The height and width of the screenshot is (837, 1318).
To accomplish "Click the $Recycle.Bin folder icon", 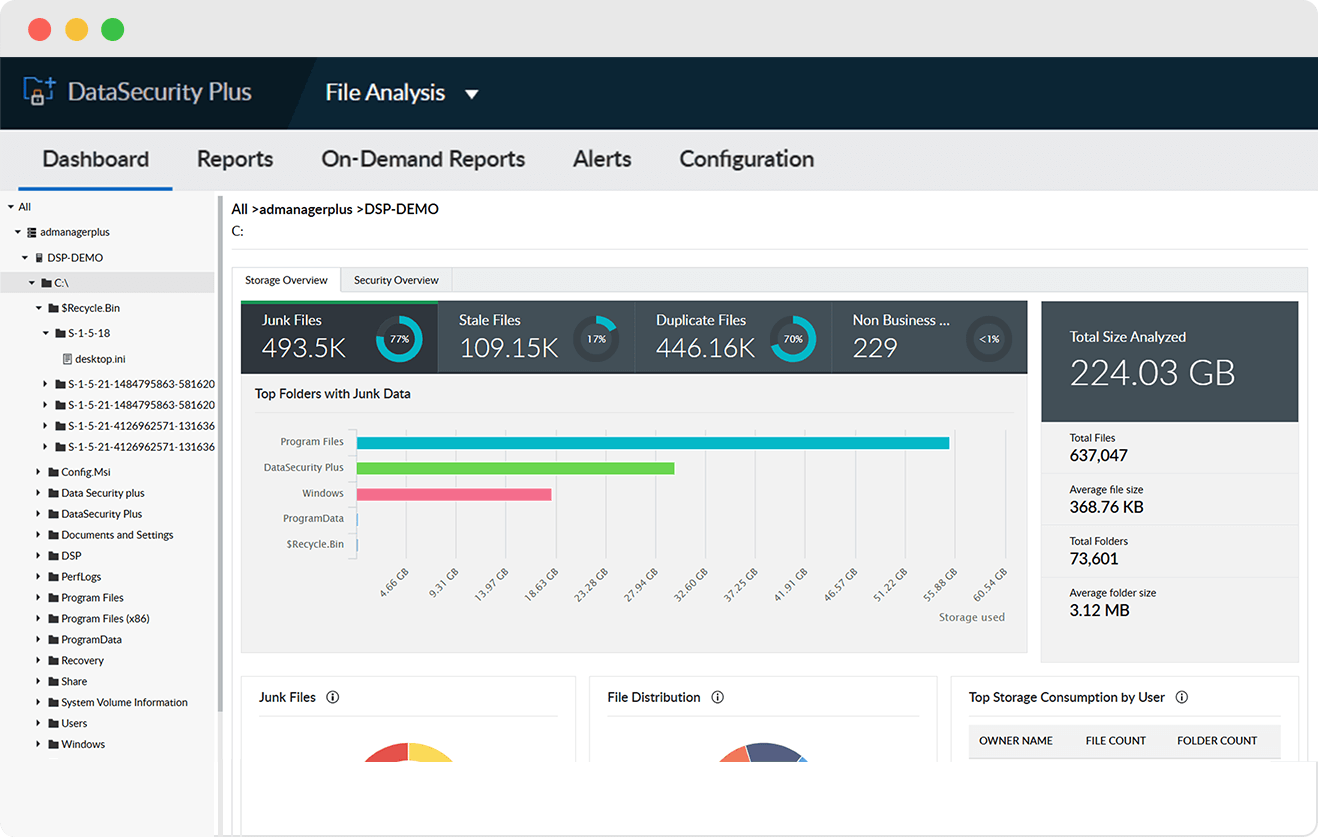I will click(x=53, y=308).
